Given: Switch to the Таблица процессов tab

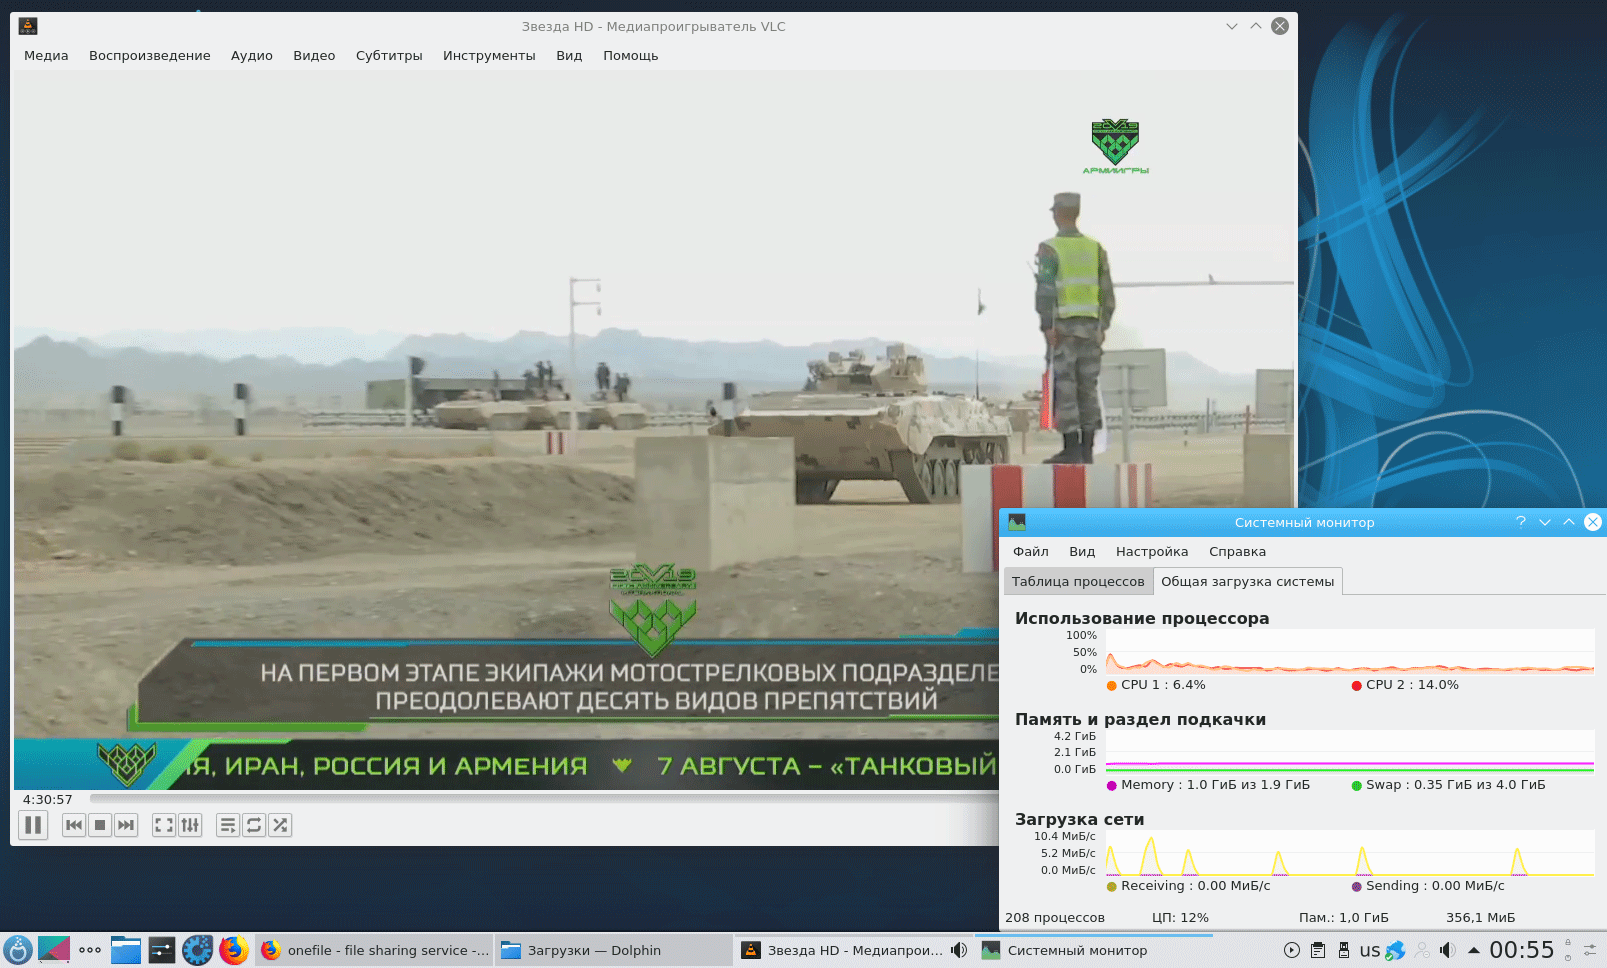Looking at the screenshot, I should (x=1078, y=582).
